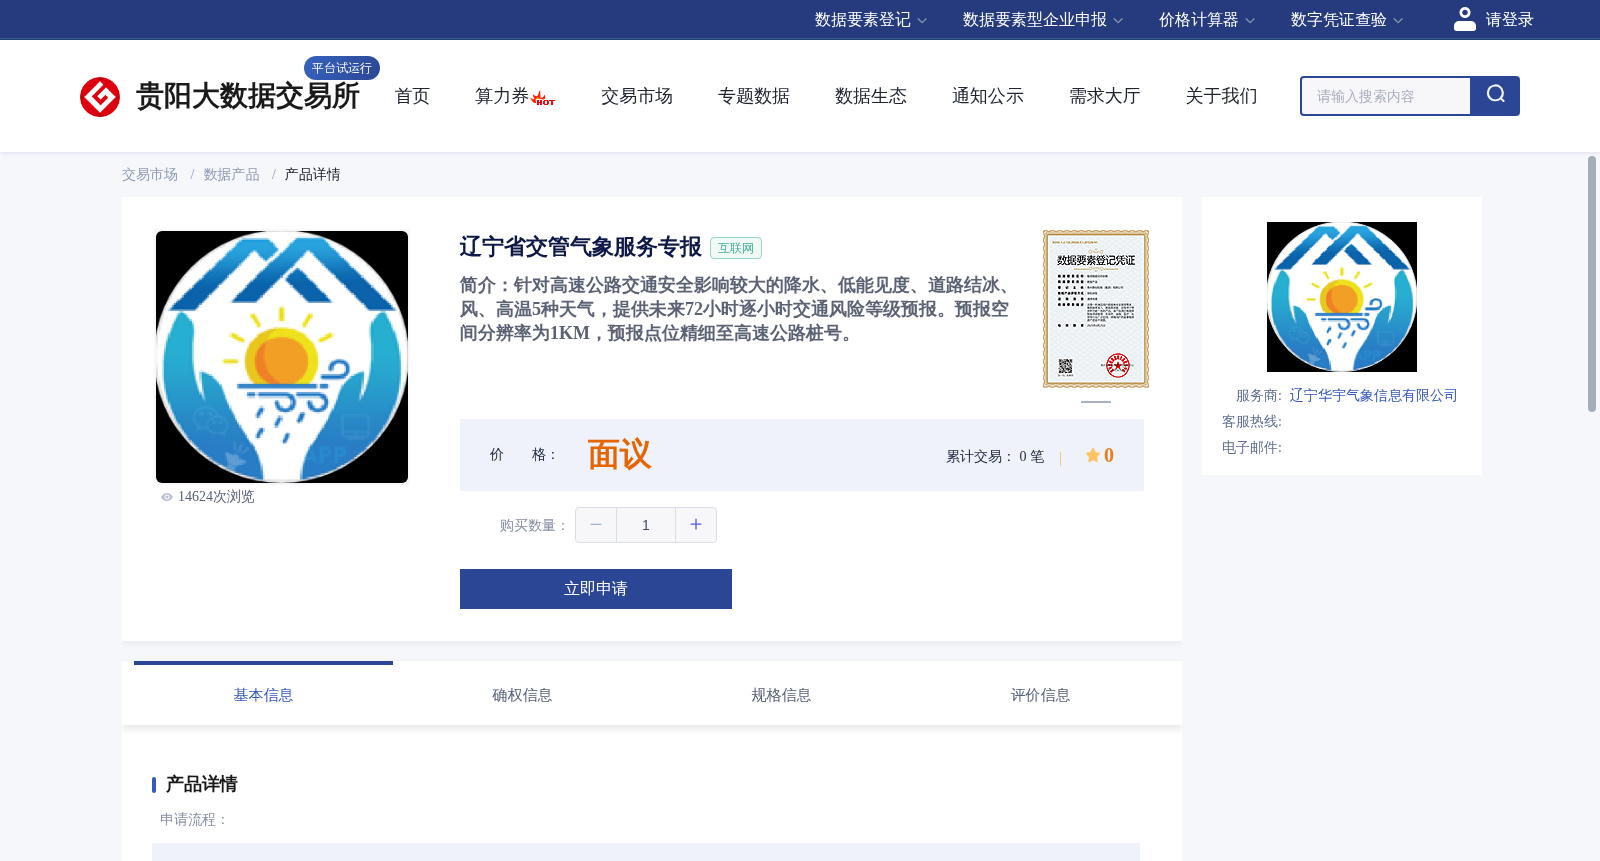Open the 数据要素登记凭证 certificate thumbnail

click(1096, 309)
